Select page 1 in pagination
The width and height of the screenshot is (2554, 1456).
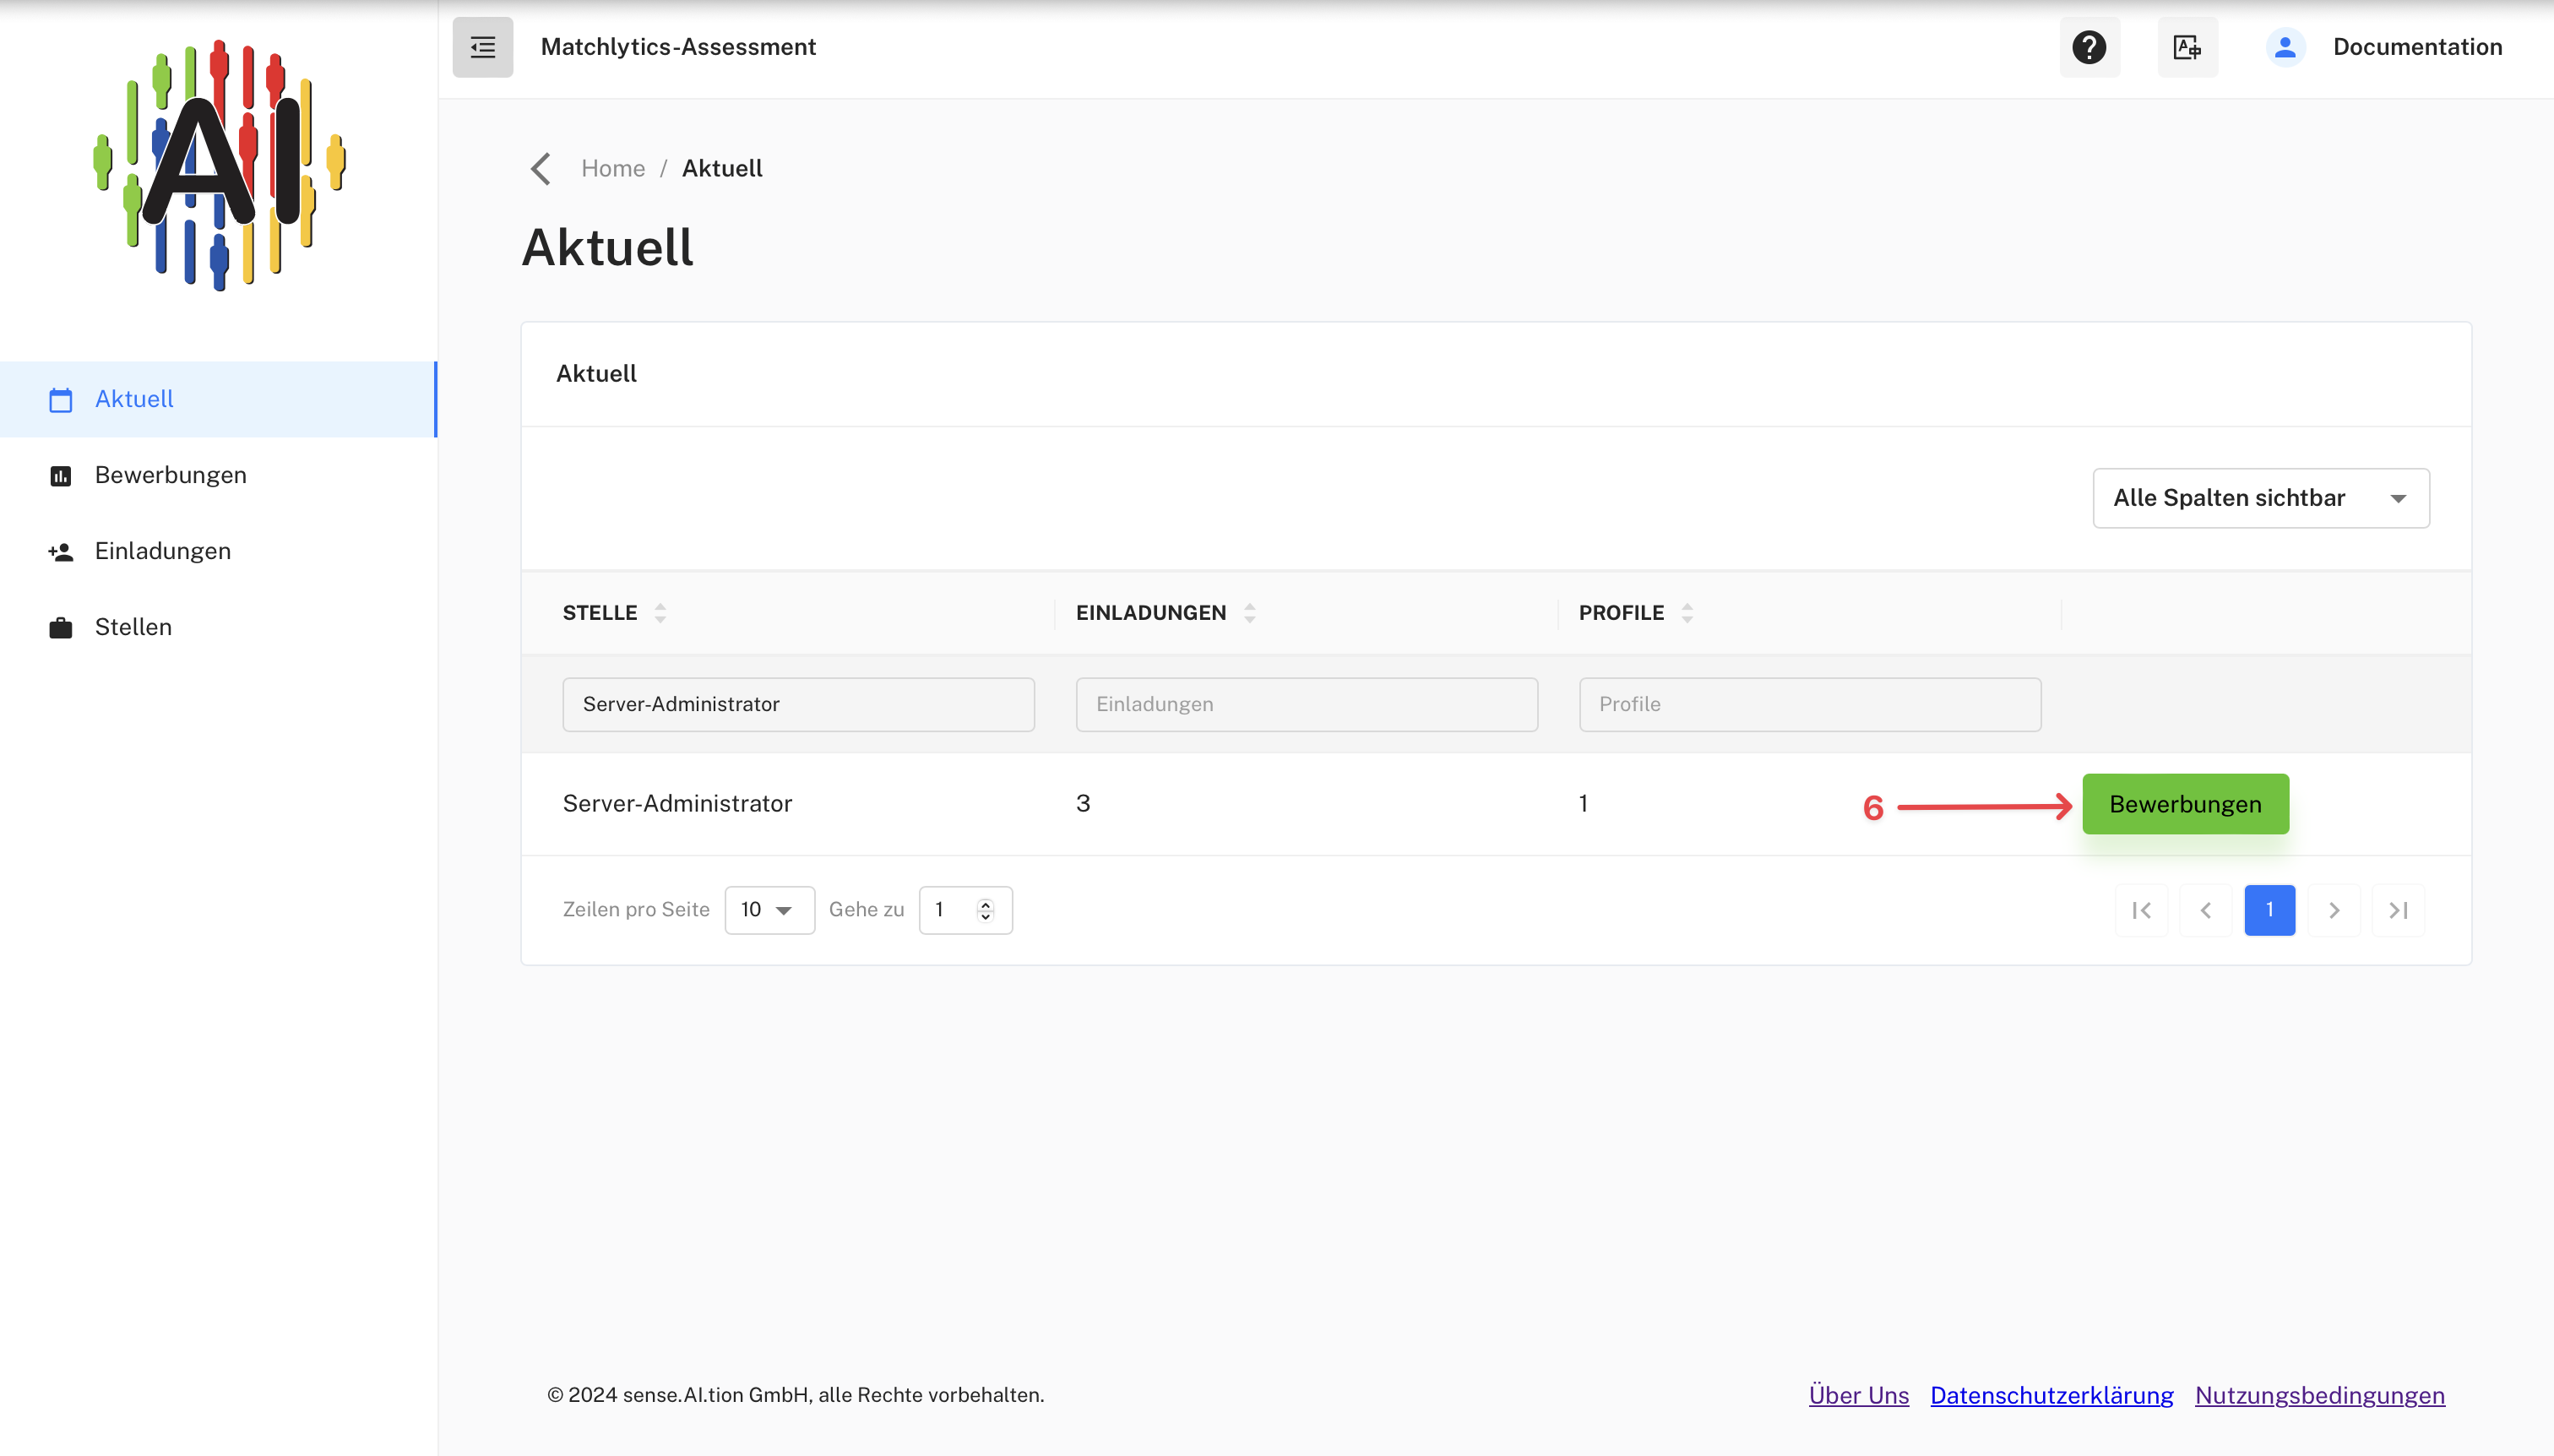2269,910
